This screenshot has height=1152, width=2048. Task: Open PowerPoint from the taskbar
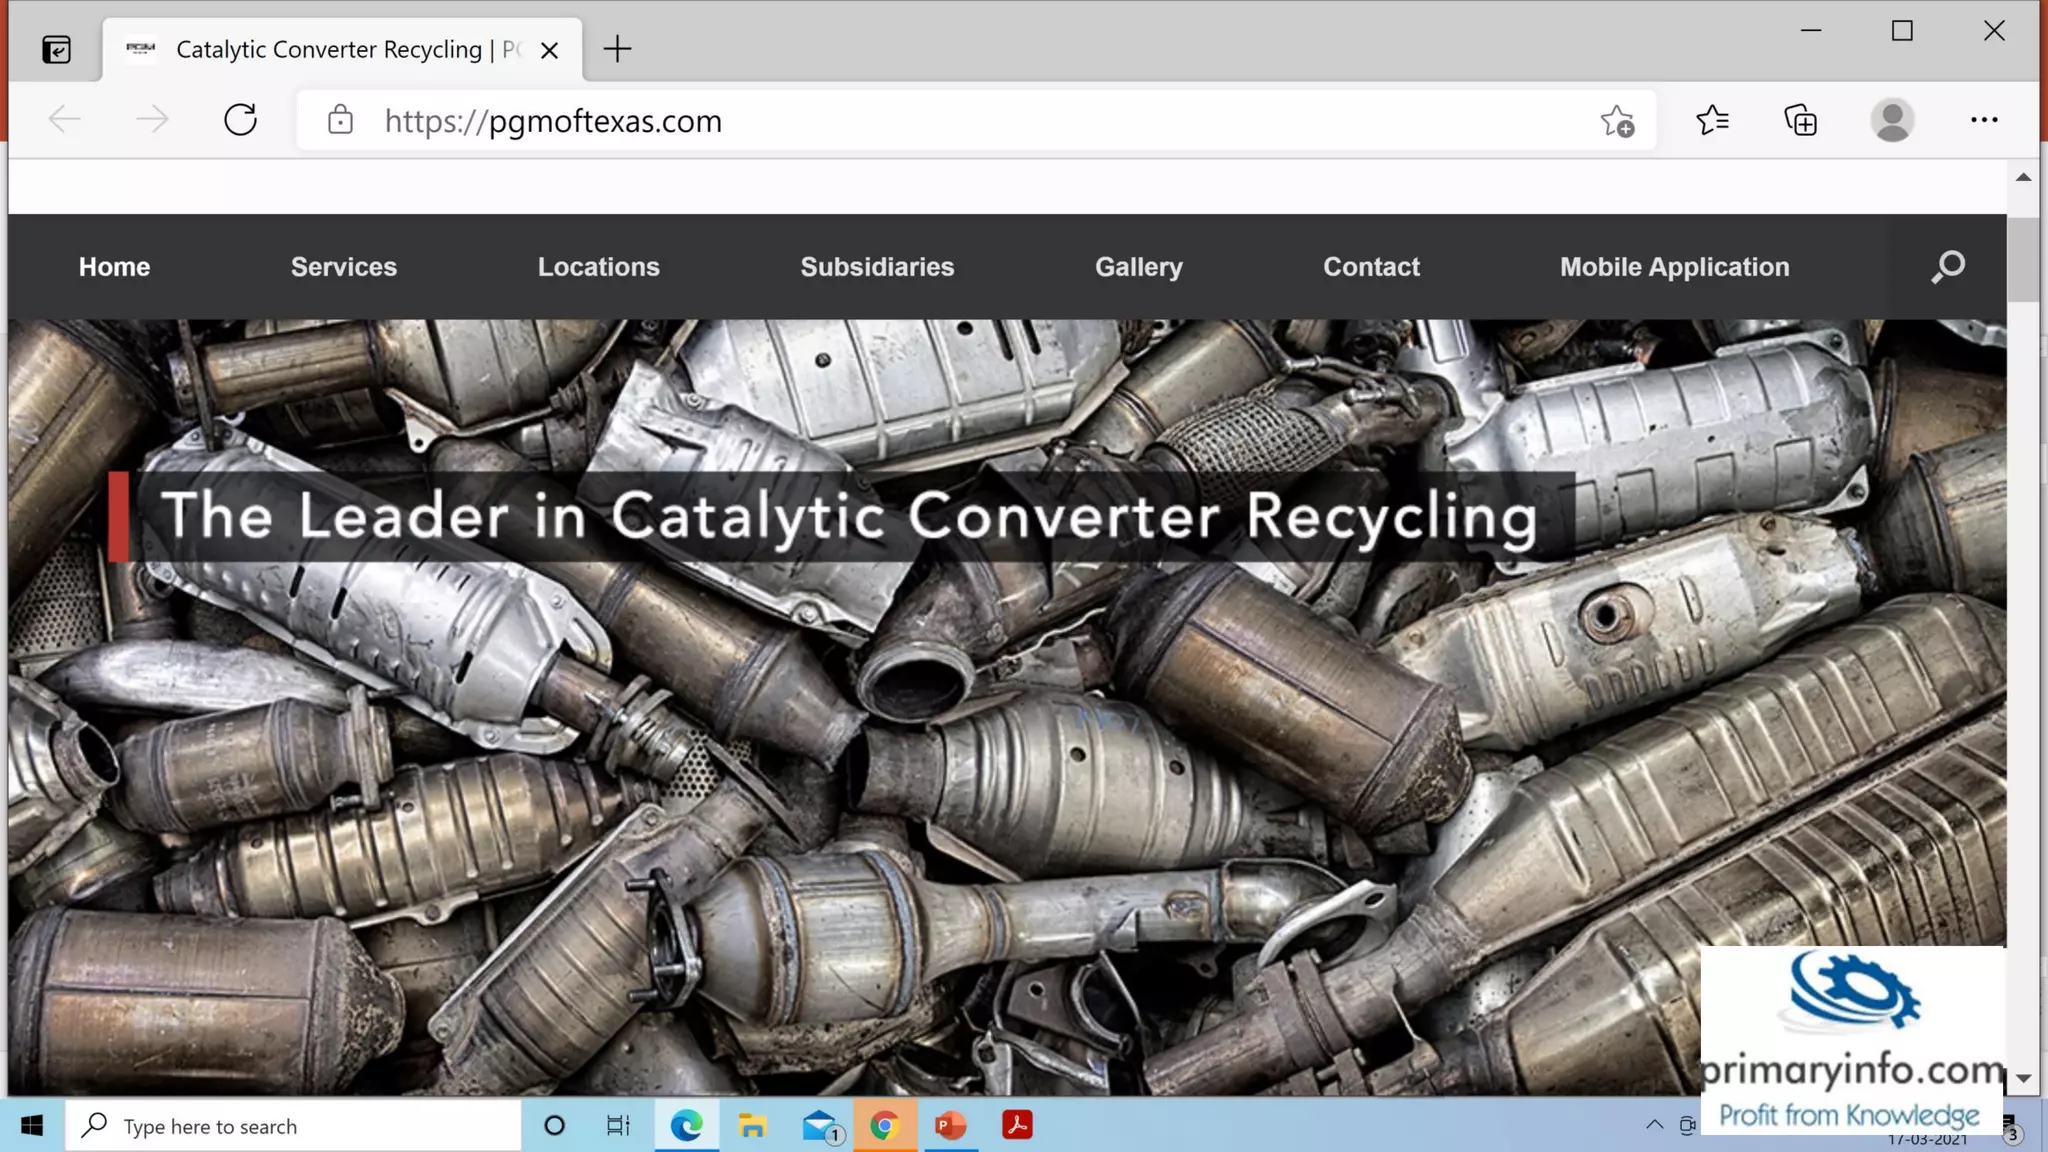pos(950,1126)
